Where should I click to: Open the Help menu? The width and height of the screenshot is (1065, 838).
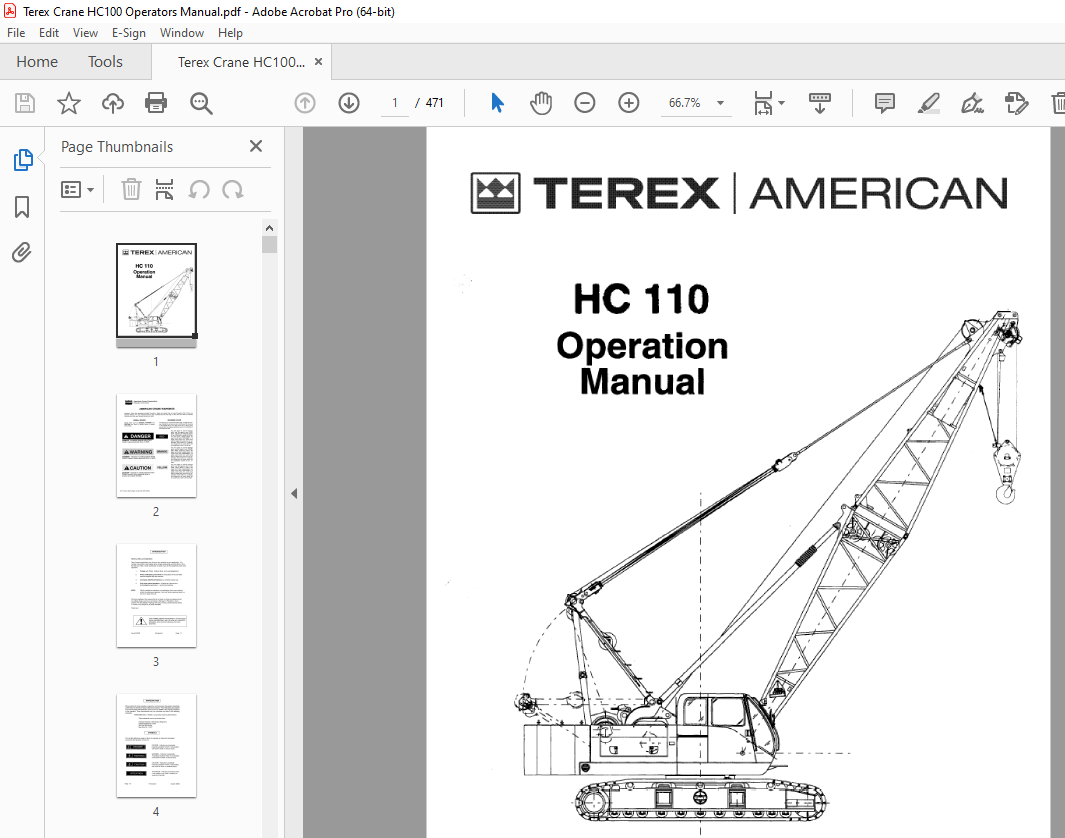coord(230,33)
